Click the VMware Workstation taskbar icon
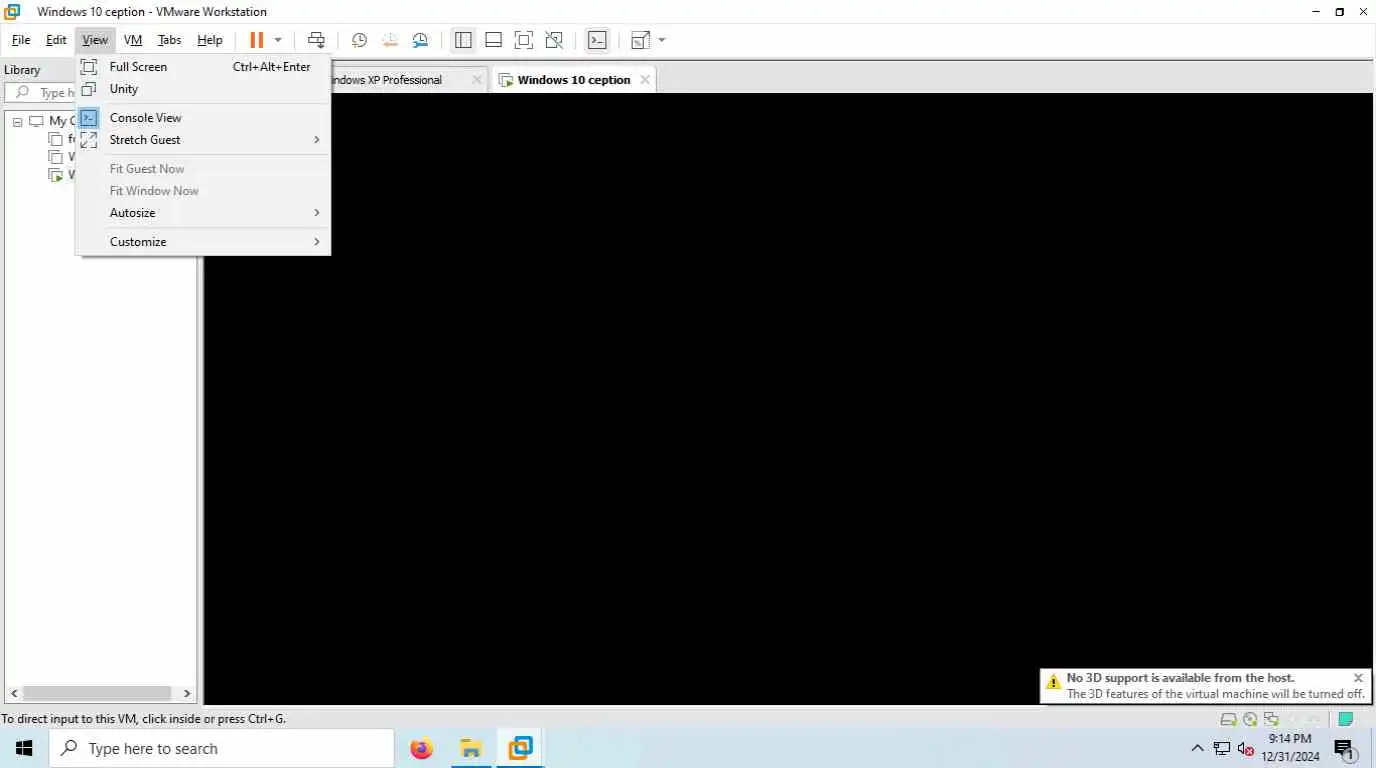1376x768 pixels. (x=520, y=748)
